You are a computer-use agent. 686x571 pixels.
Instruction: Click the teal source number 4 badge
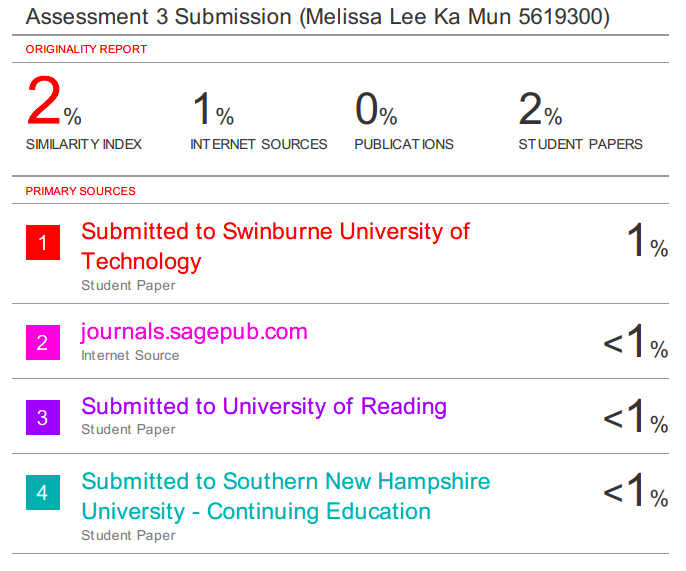pos(43,493)
